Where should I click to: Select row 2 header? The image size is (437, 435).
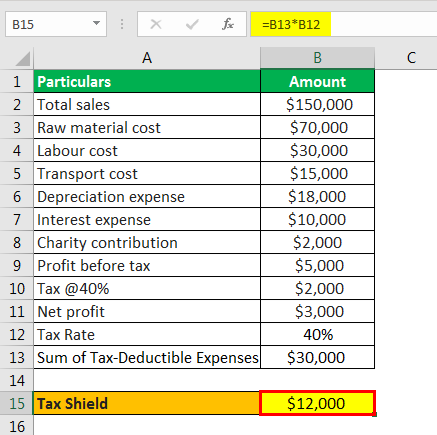(x=17, y=105)
